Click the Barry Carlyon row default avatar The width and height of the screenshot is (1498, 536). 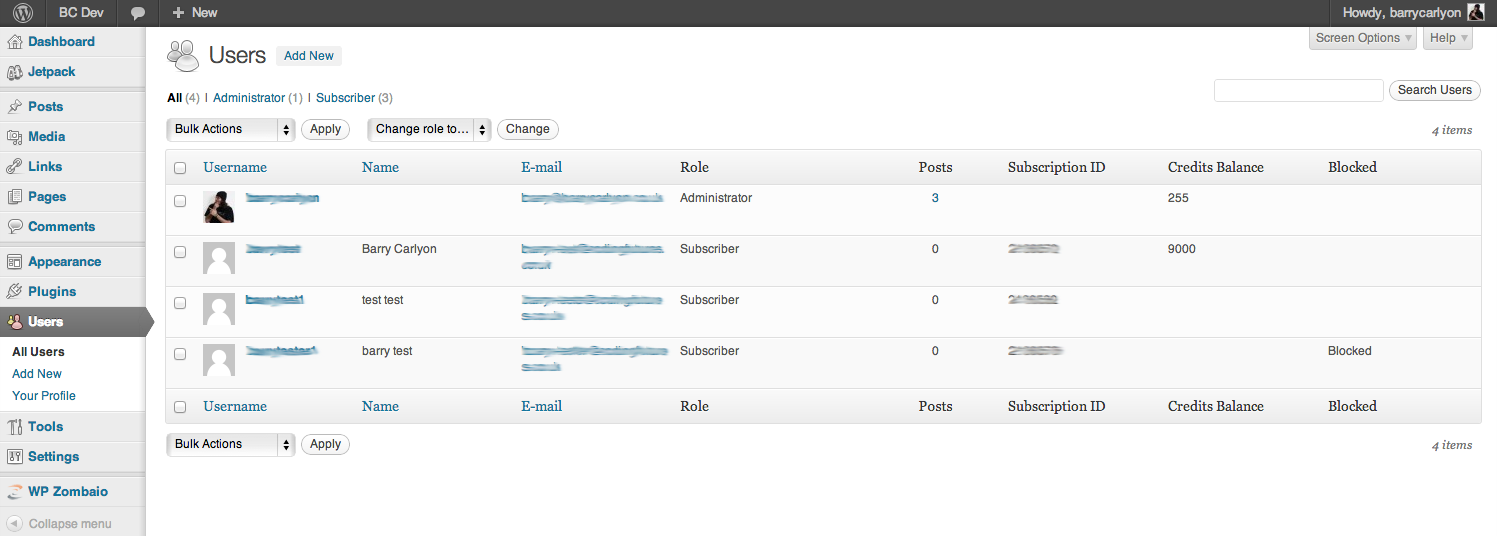pos(219,258)
